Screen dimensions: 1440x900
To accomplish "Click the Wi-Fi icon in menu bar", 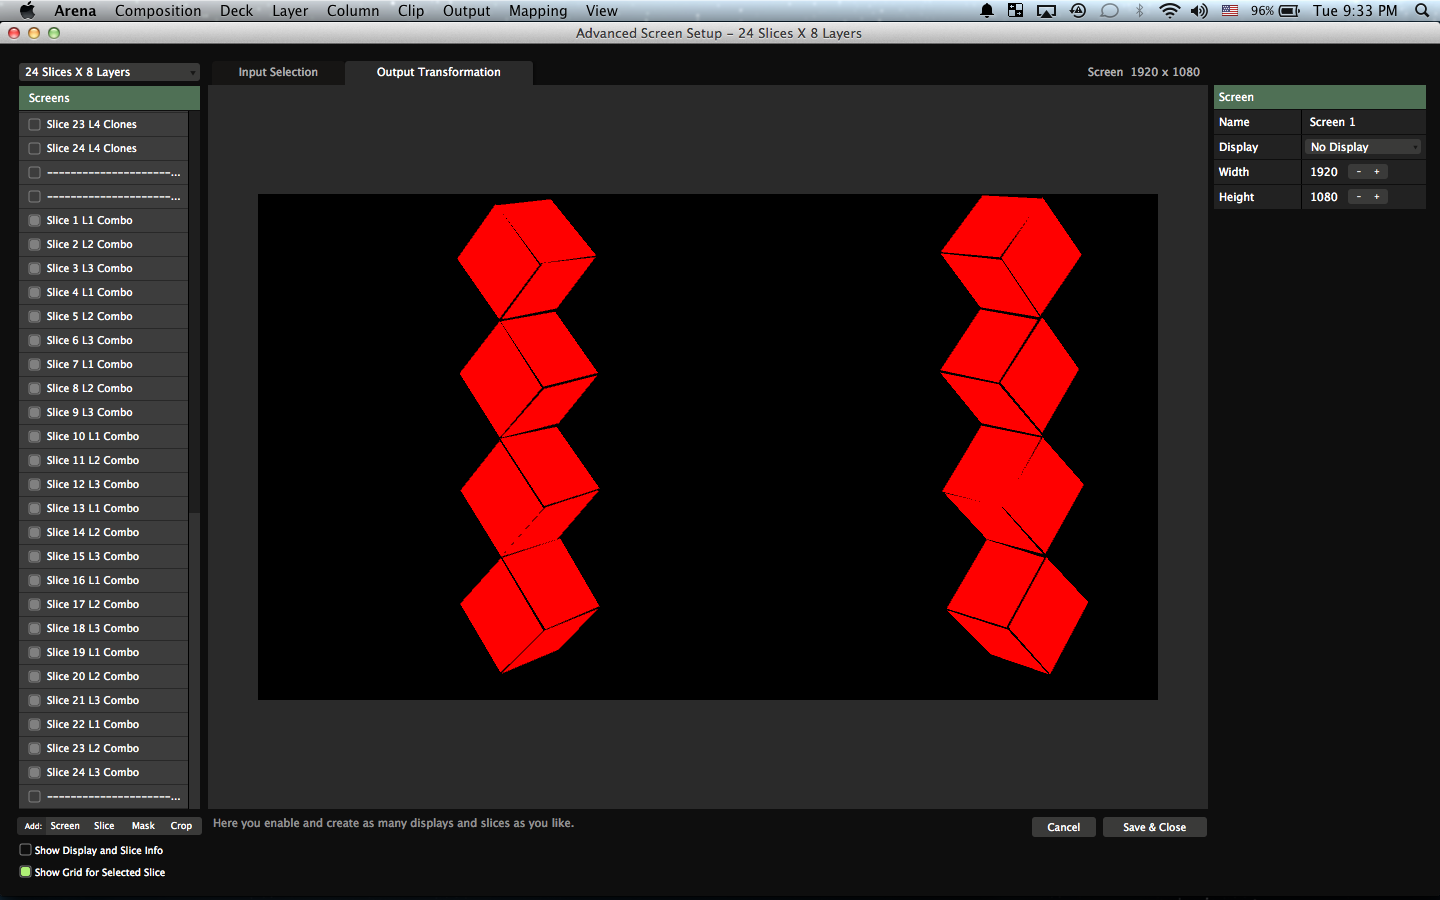I will 1169,11.
